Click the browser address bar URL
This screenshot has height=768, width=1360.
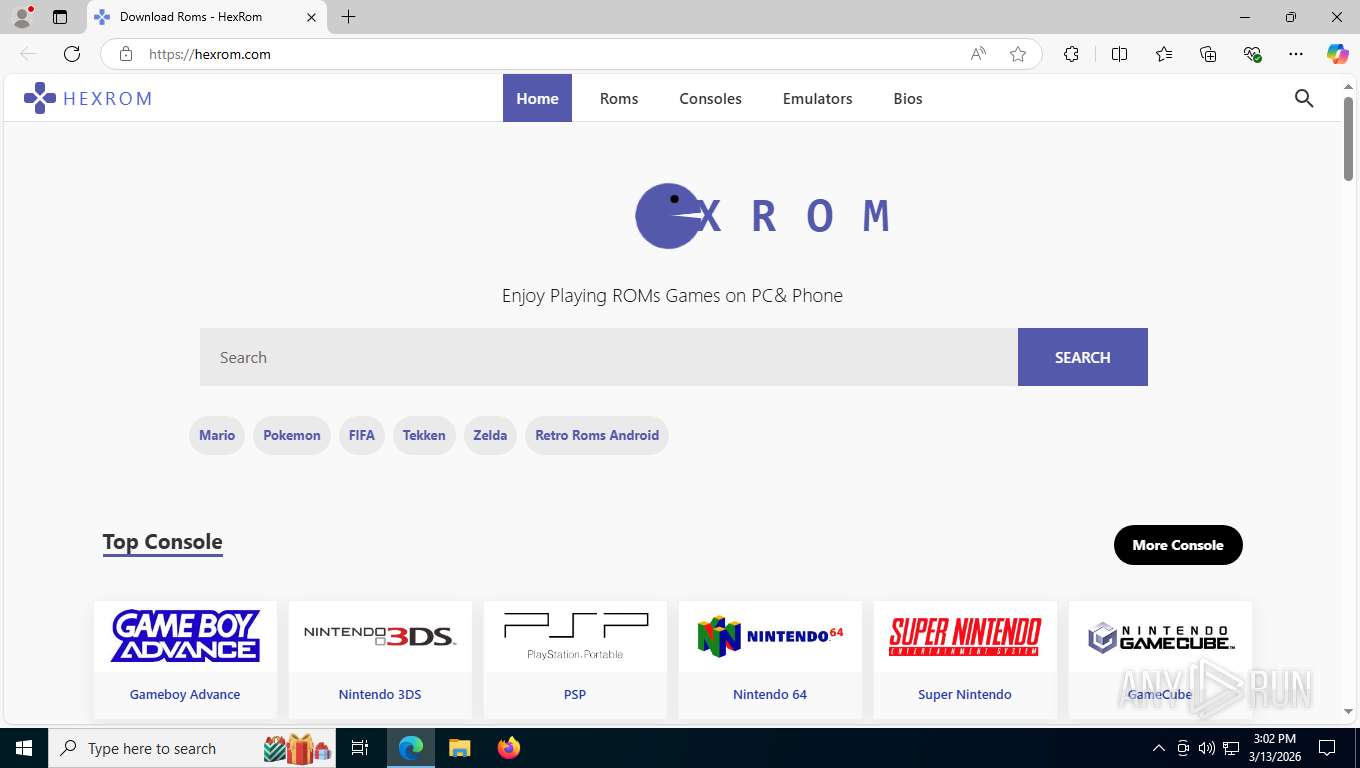click(210, 54)
